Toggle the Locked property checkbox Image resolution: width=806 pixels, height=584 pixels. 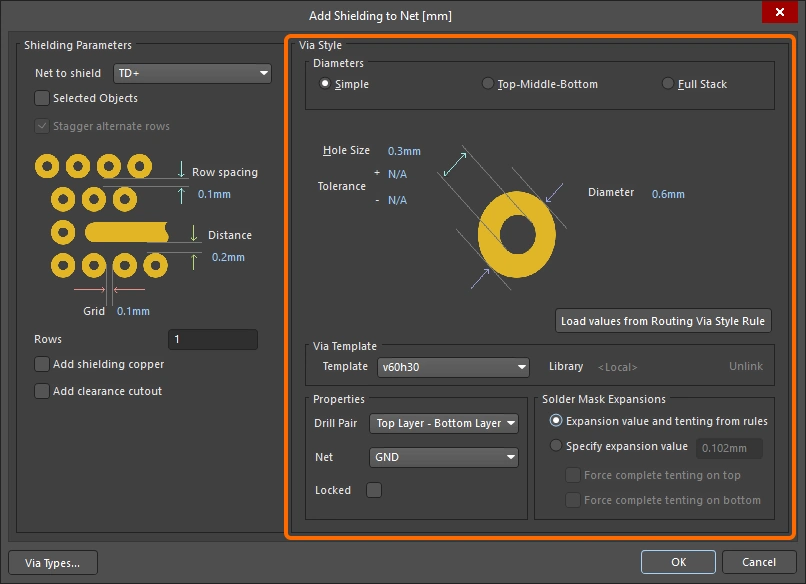[374, 490]
